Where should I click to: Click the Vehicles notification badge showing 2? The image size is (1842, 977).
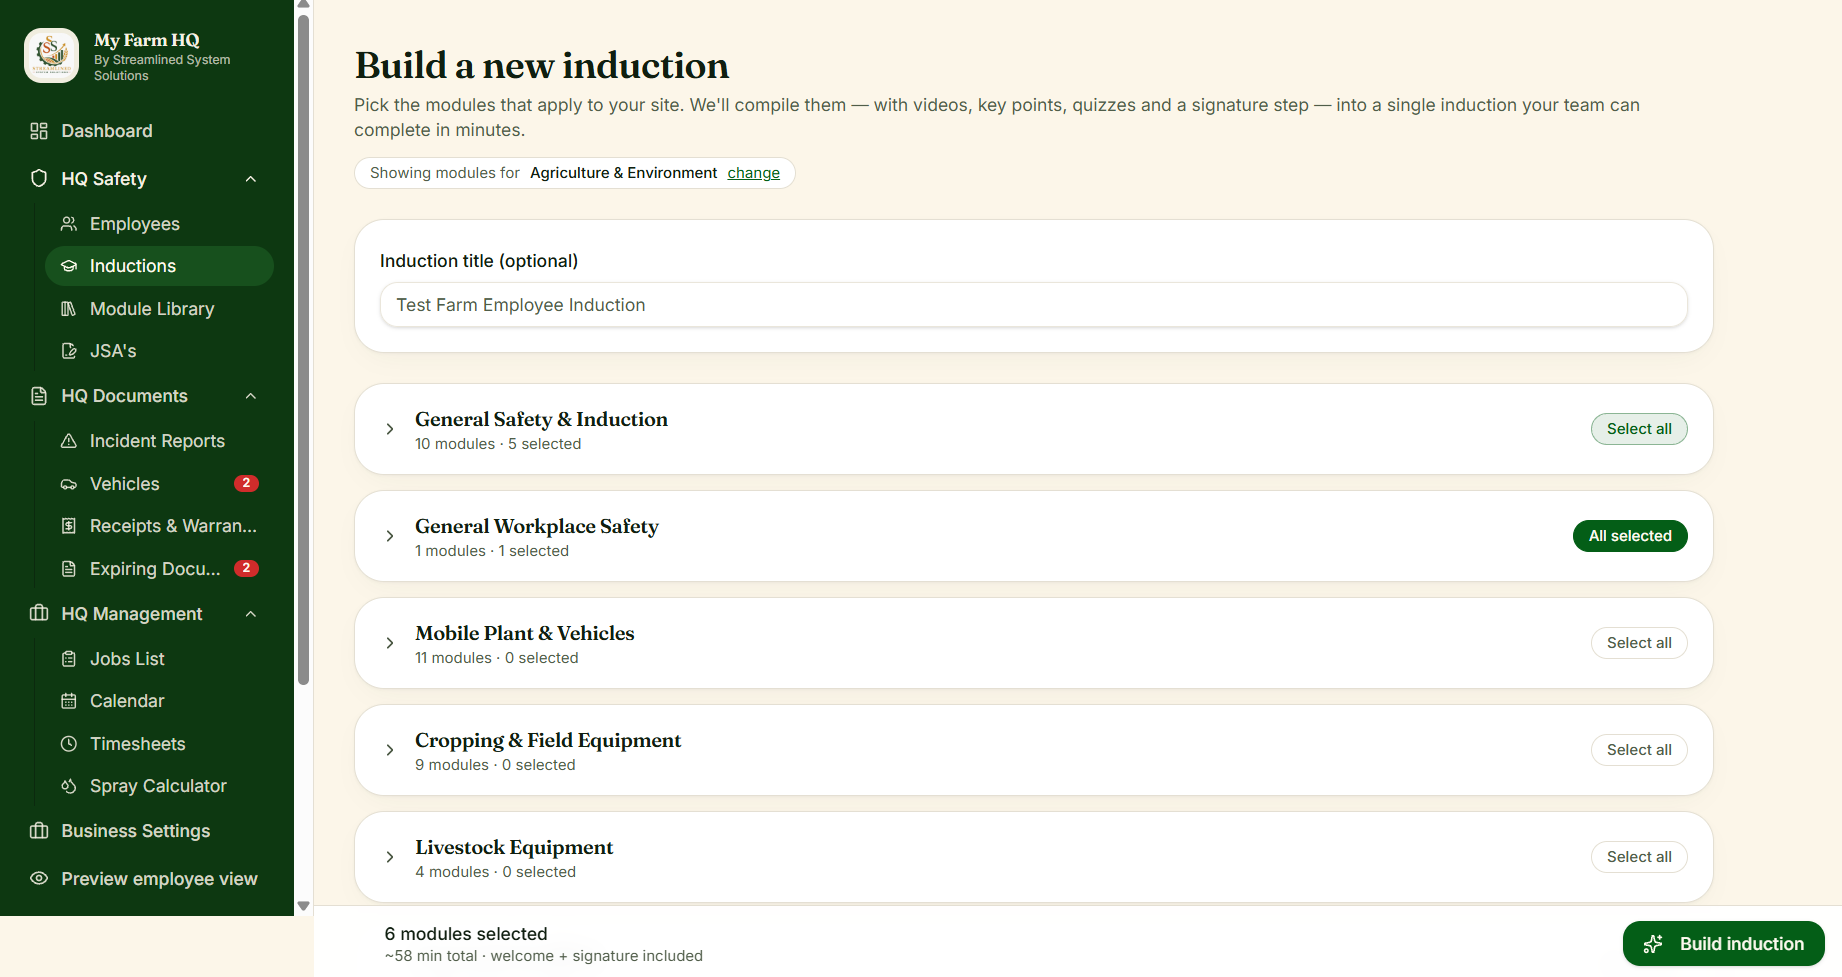(246, 484)
